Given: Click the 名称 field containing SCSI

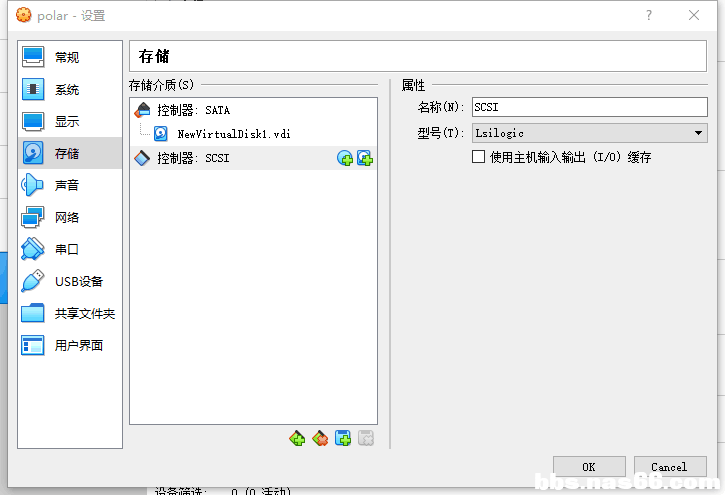Looking at the screenshot, I should click(590, 107).
